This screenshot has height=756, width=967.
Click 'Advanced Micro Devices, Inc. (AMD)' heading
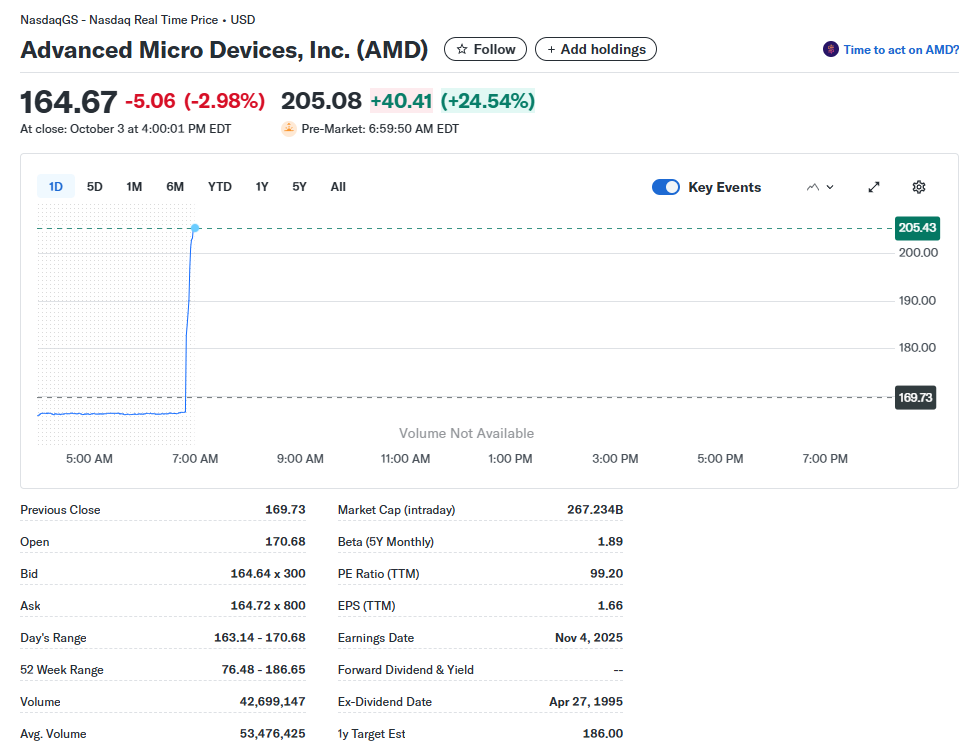(x=224, y=50)
